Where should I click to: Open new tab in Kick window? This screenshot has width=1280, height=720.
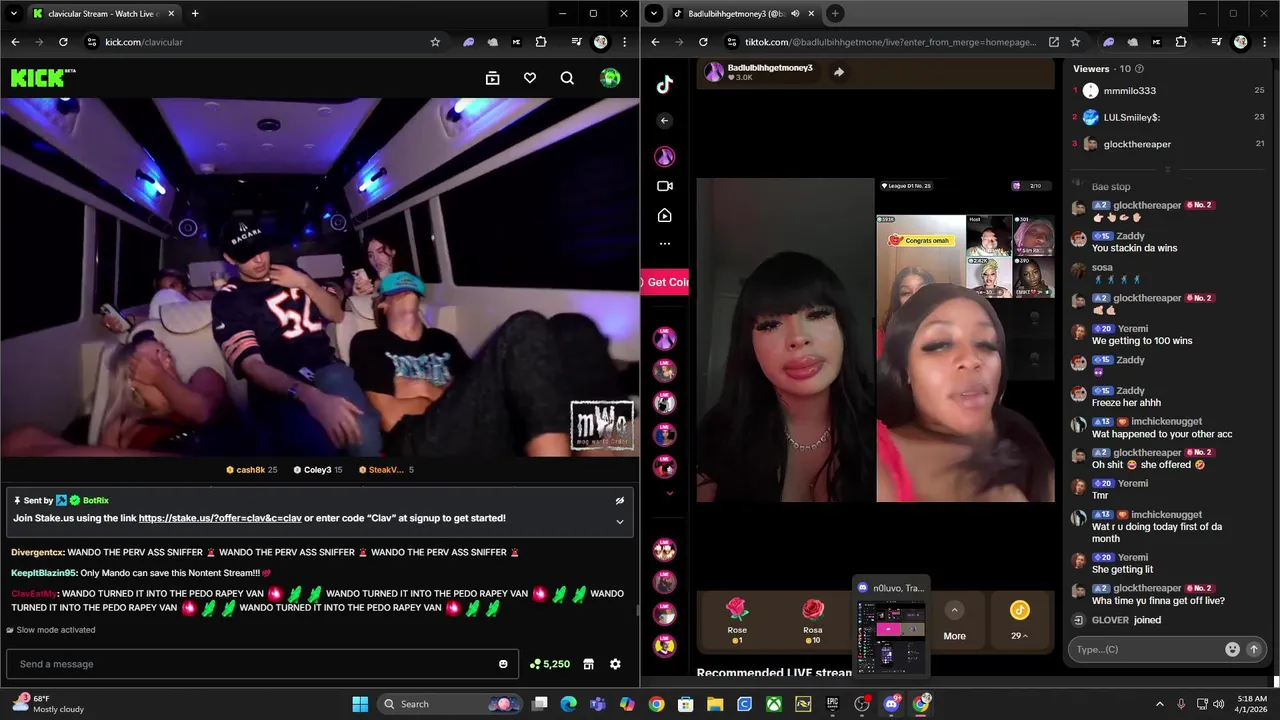coord(195,14)
